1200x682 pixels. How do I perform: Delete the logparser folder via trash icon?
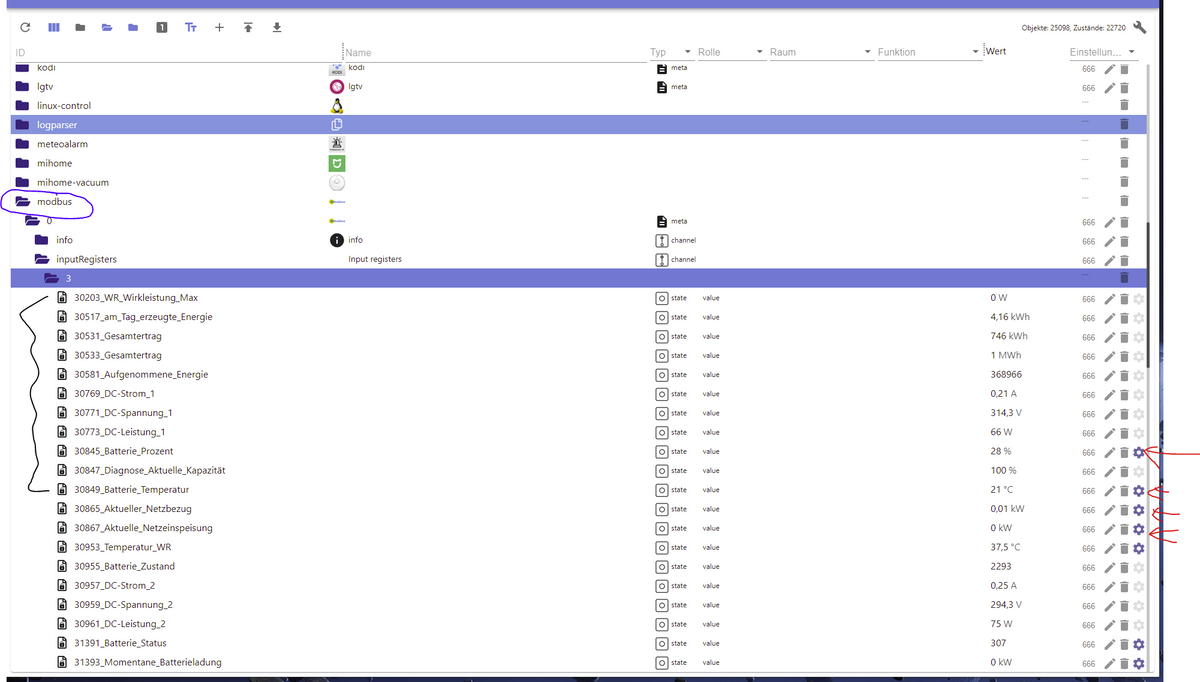pyautogui.click(x=1124, y=125)
